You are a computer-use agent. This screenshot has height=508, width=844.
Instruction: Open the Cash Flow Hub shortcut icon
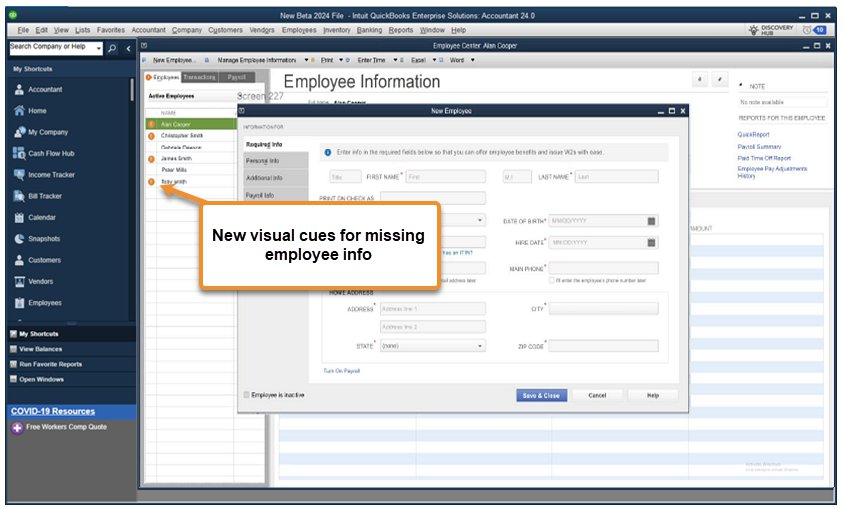19,154
